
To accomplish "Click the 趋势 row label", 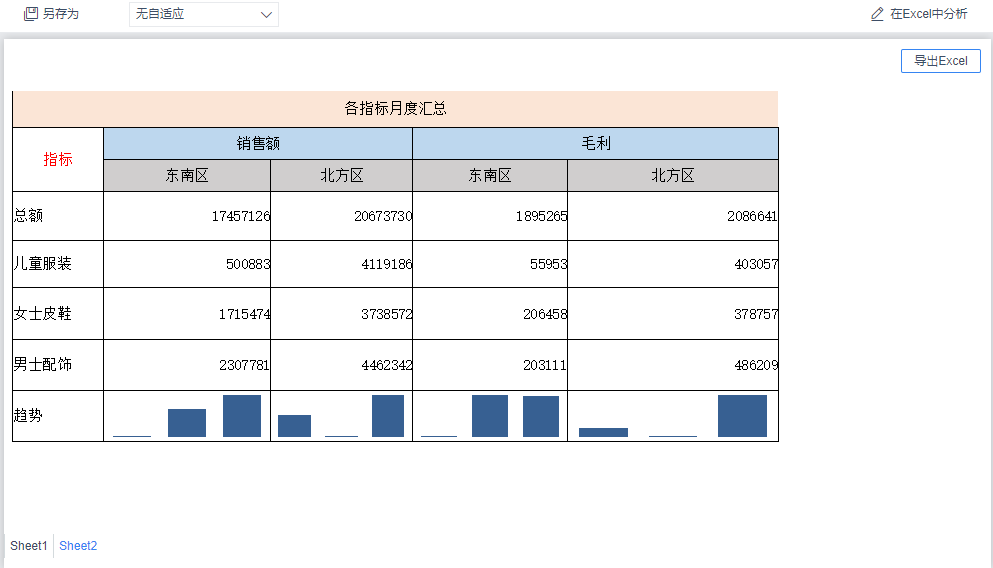I will (x=28, y=415).
